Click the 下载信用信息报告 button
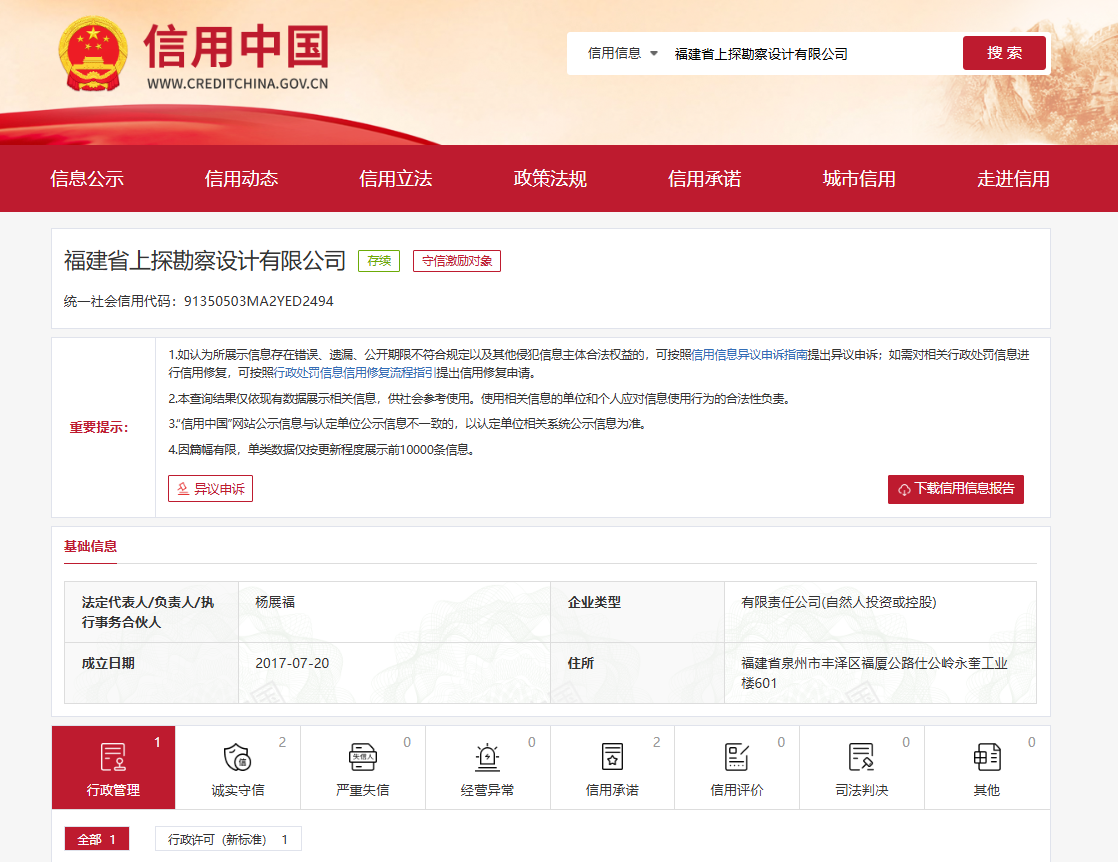The height and width of the screenshot is (862, 1118). (x=955, y=489)
